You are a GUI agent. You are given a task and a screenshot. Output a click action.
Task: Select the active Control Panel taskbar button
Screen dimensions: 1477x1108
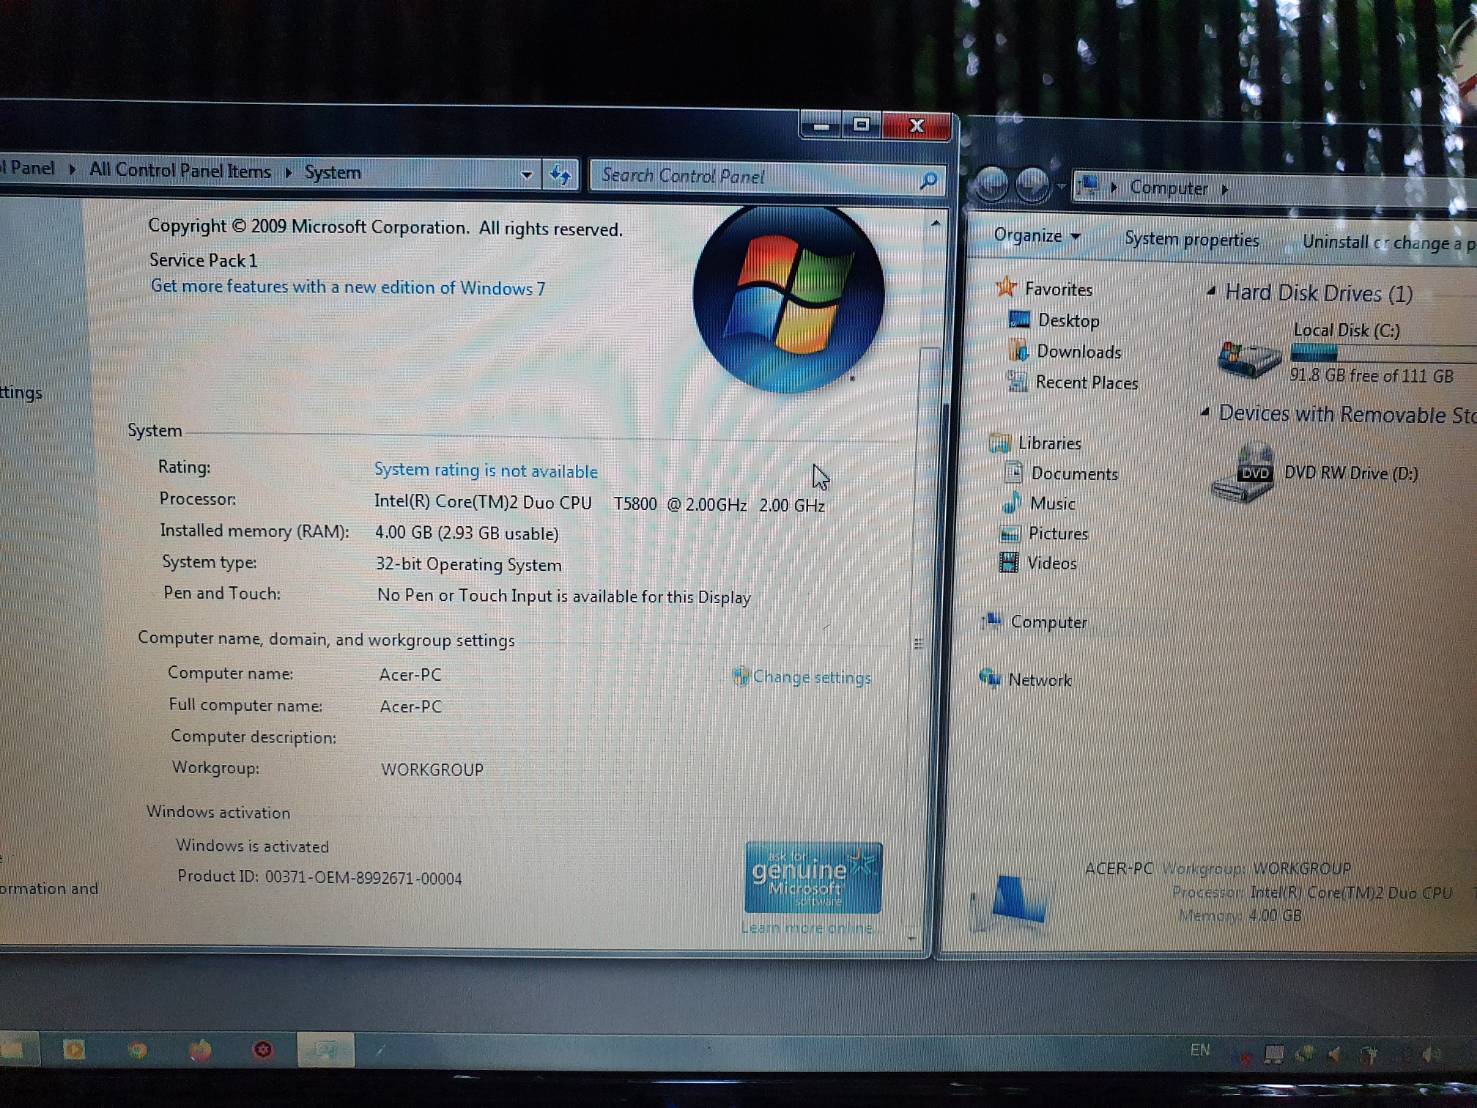pos(327,1049)
